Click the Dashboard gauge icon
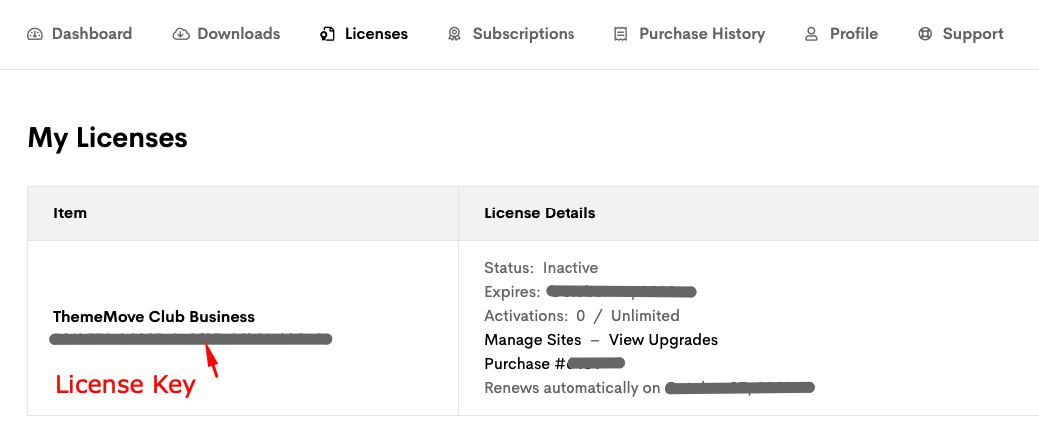The width and height of the screenshot is (1039, 435). [x=34, y=34]
